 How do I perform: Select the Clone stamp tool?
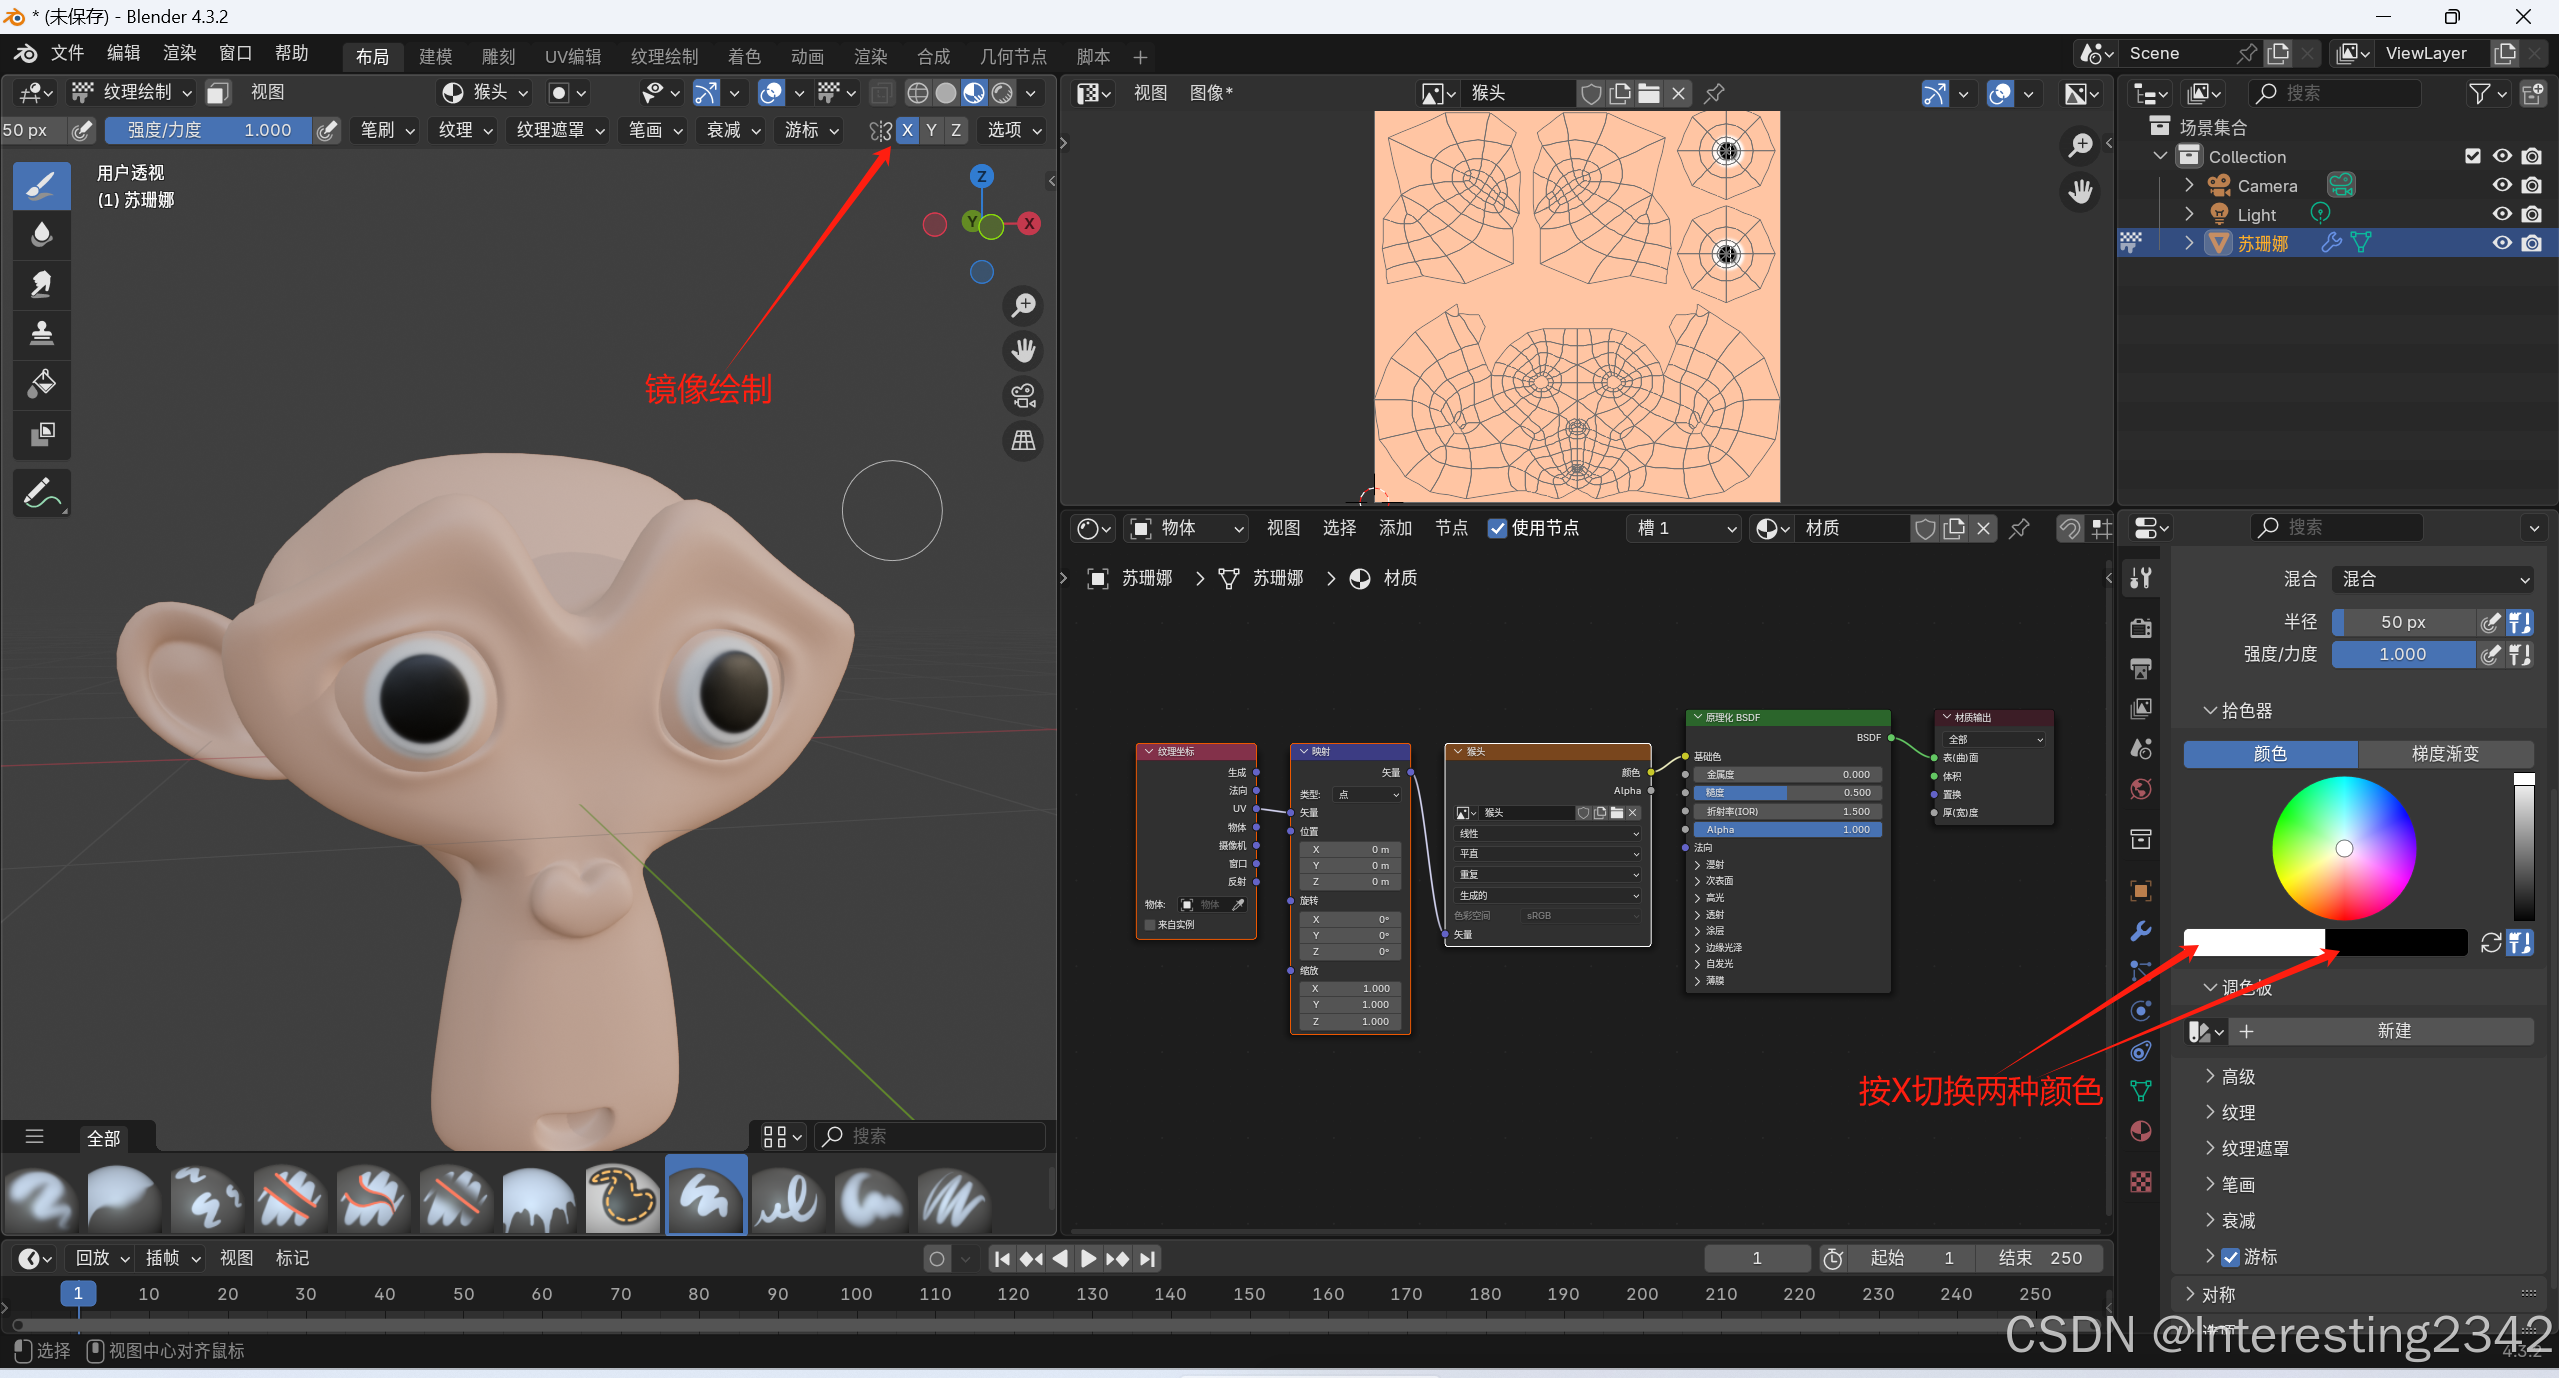pyautogui.click(x=41, y=333)
